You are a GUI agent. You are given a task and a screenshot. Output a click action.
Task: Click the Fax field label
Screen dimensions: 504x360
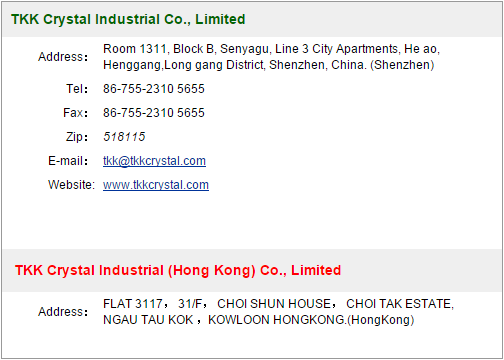[x=76, y=113]
